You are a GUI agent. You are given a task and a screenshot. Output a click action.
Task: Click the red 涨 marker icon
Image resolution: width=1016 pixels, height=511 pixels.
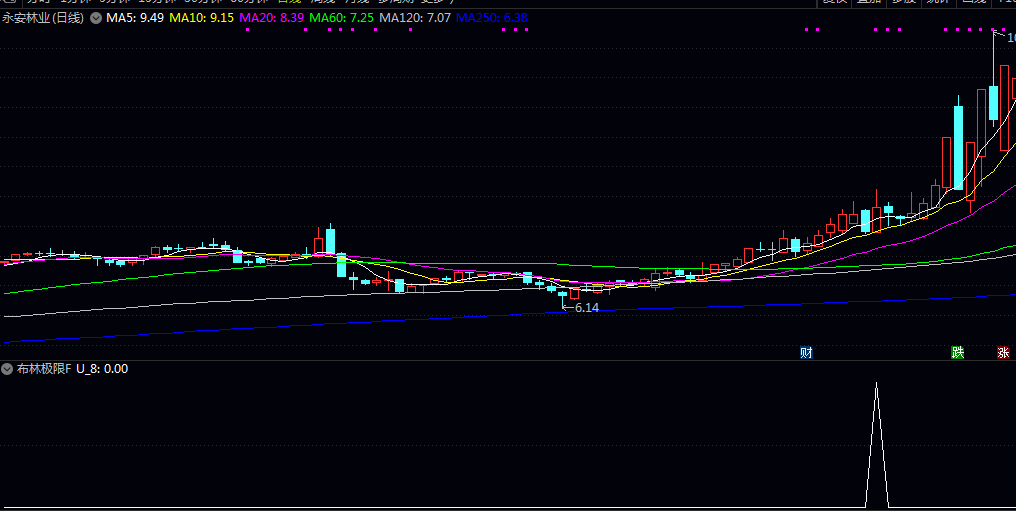[x=1002, y=352]
